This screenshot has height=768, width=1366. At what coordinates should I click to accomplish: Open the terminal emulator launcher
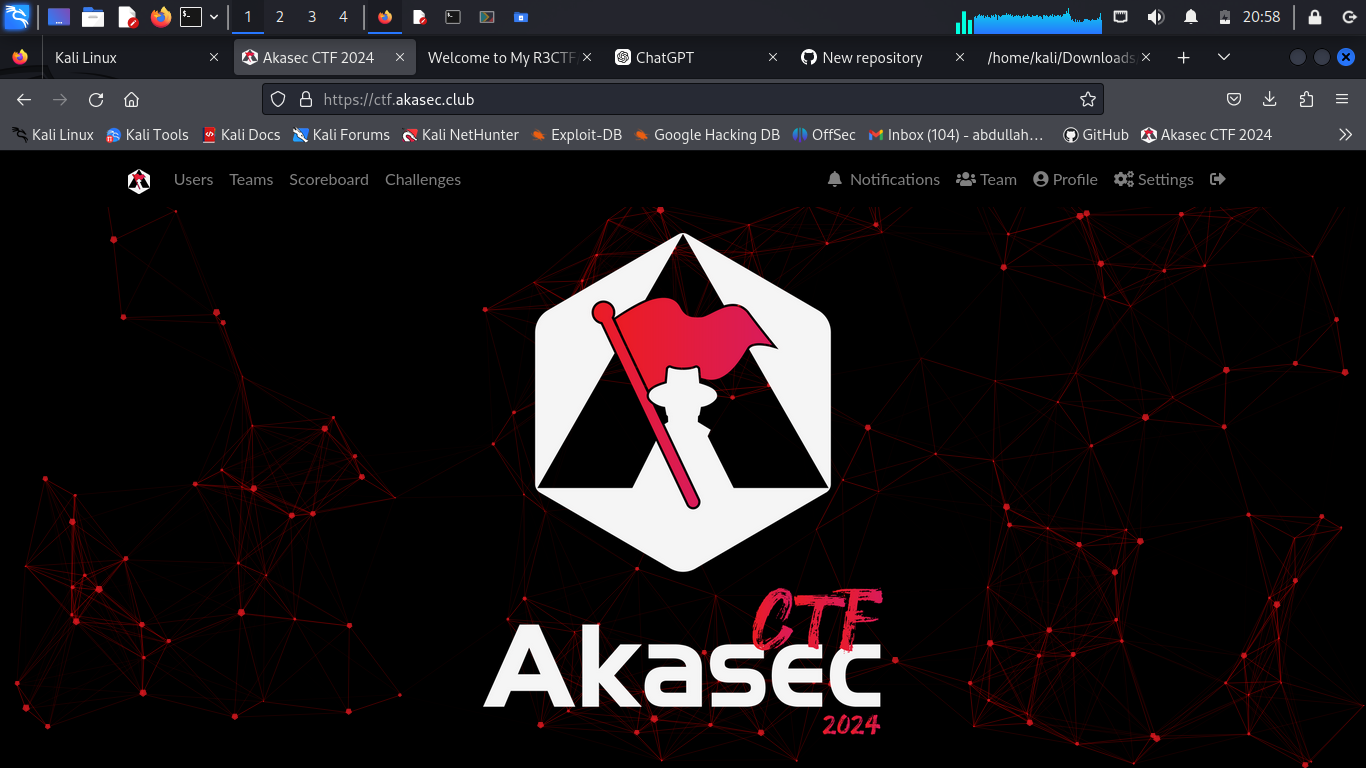click(190, 17)
